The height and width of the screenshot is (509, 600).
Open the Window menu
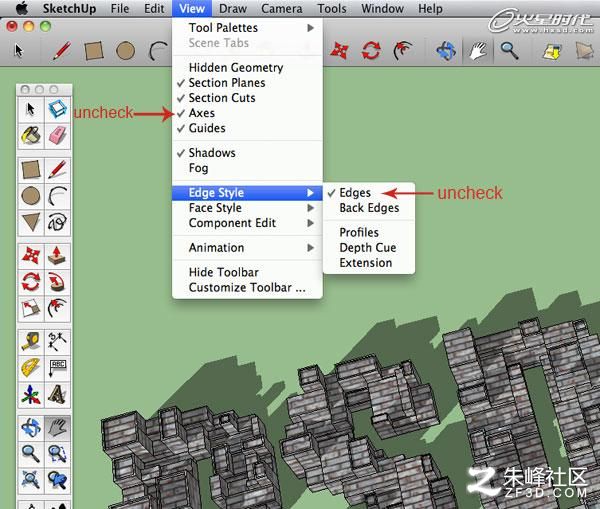point(382,8)
